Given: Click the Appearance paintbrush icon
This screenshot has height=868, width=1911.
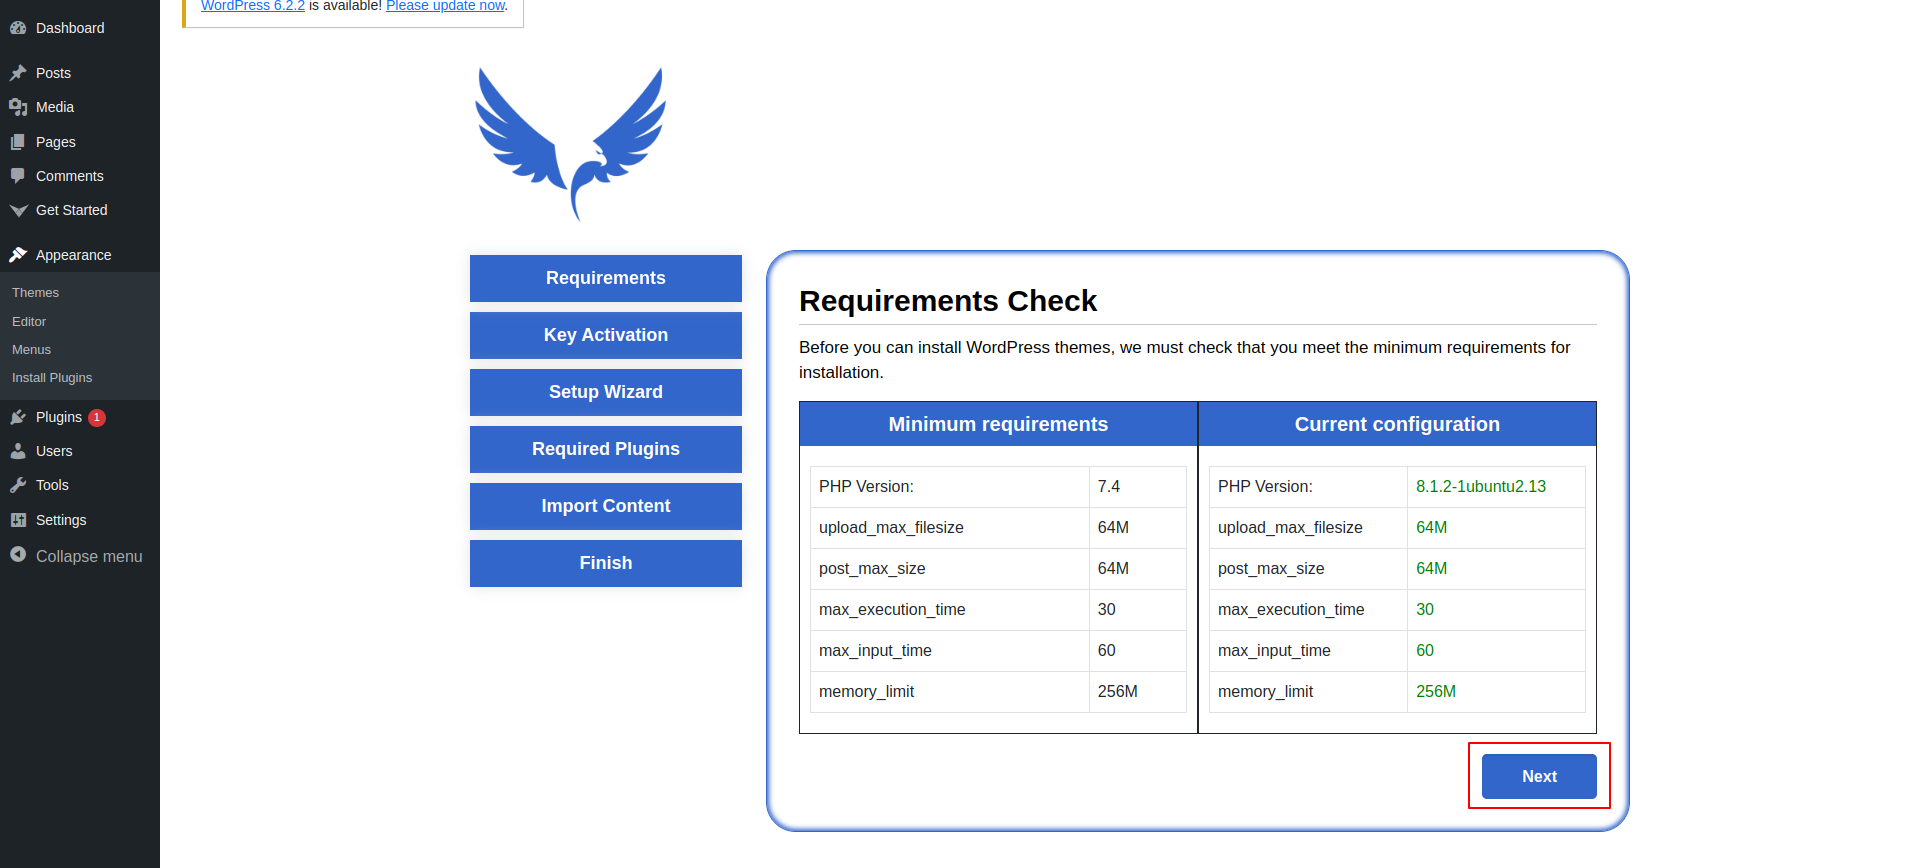Looking at the screenshot, I should point(18,255).
